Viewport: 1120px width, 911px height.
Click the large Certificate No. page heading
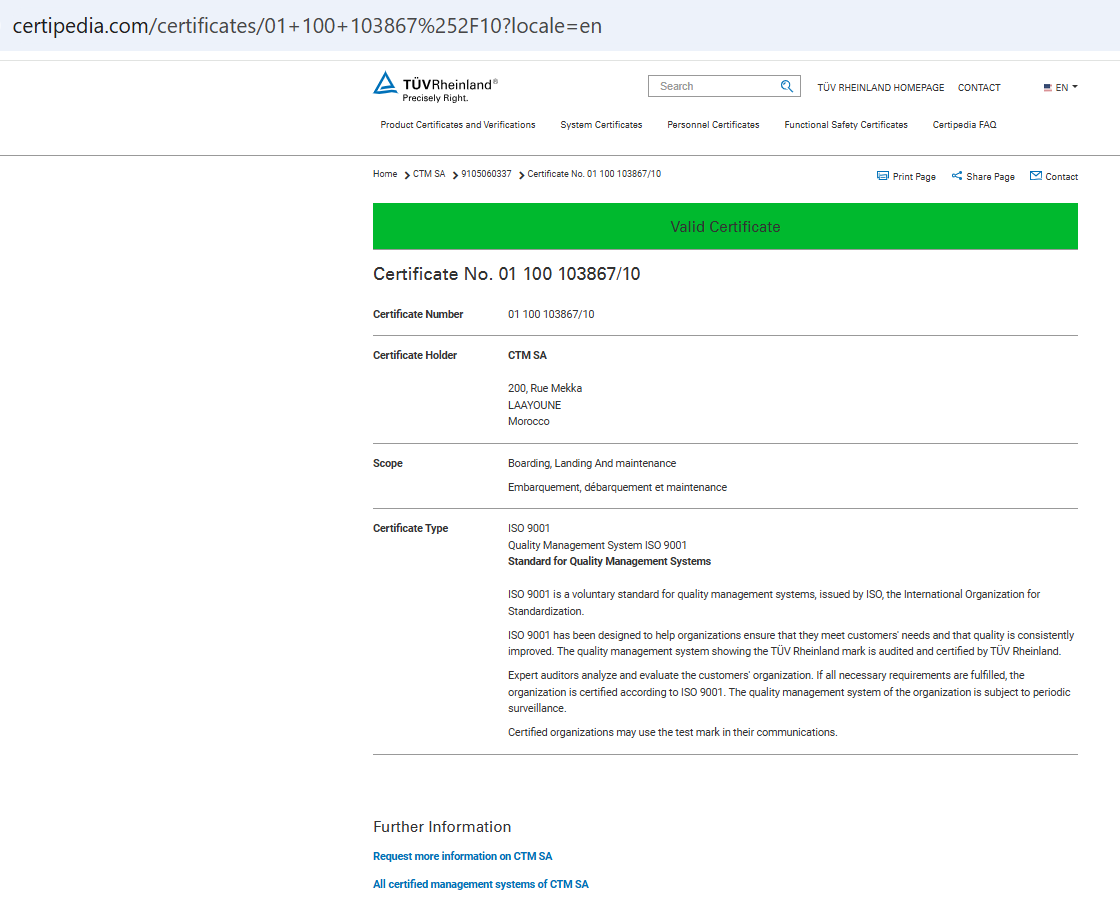tap(506, 274)
